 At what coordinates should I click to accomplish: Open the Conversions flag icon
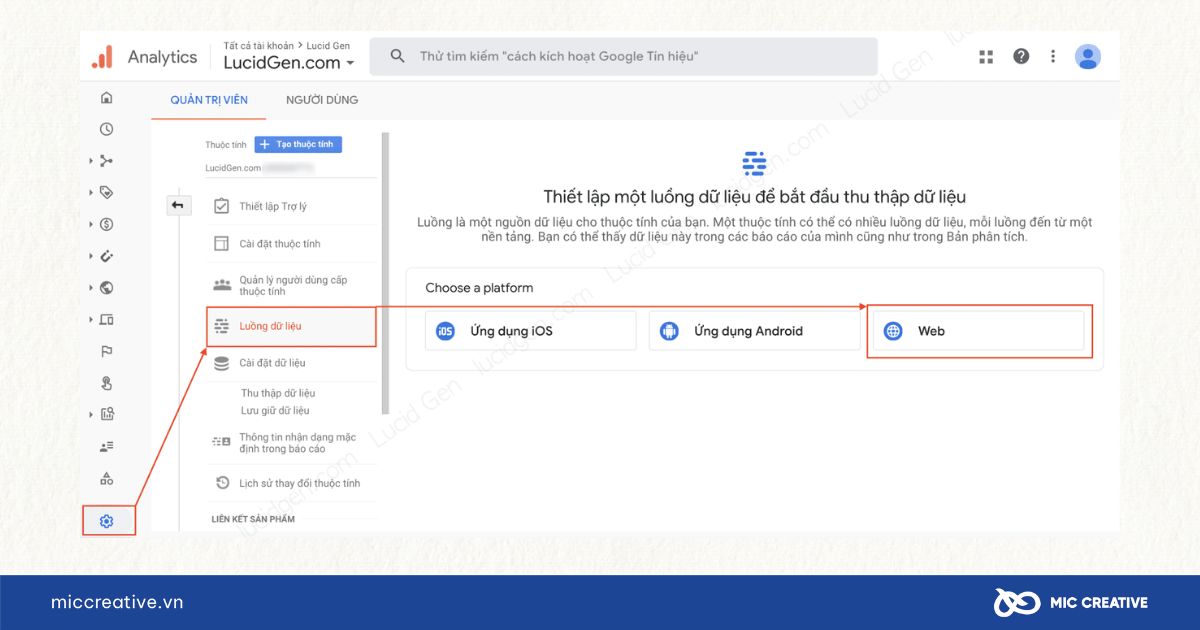point(107,351)
